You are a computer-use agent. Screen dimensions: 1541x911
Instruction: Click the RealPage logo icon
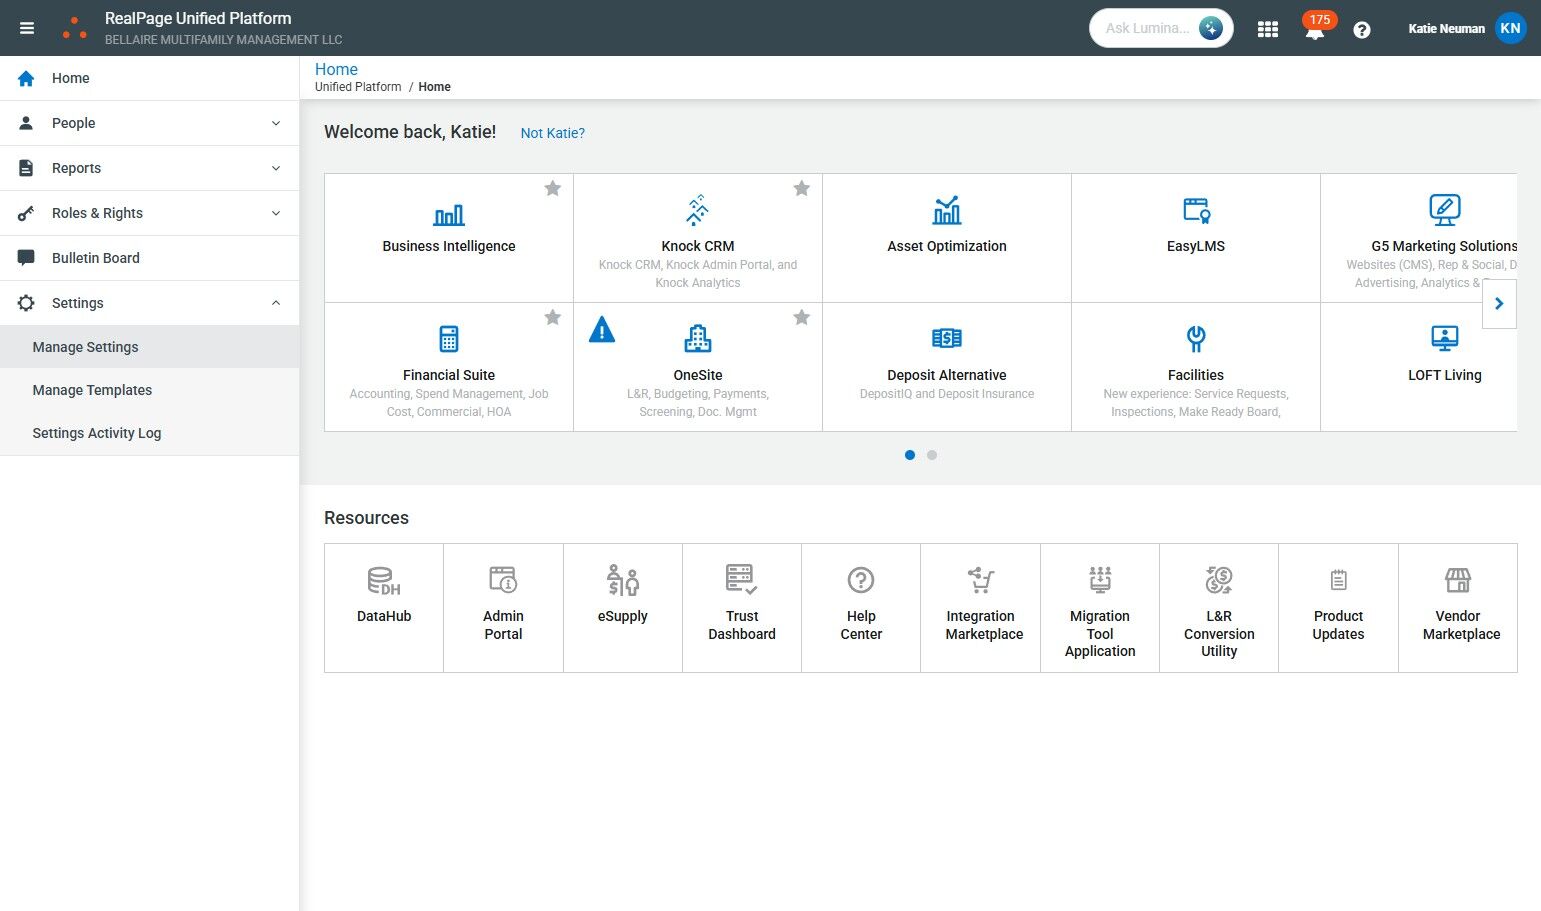(x=74, y=28)
